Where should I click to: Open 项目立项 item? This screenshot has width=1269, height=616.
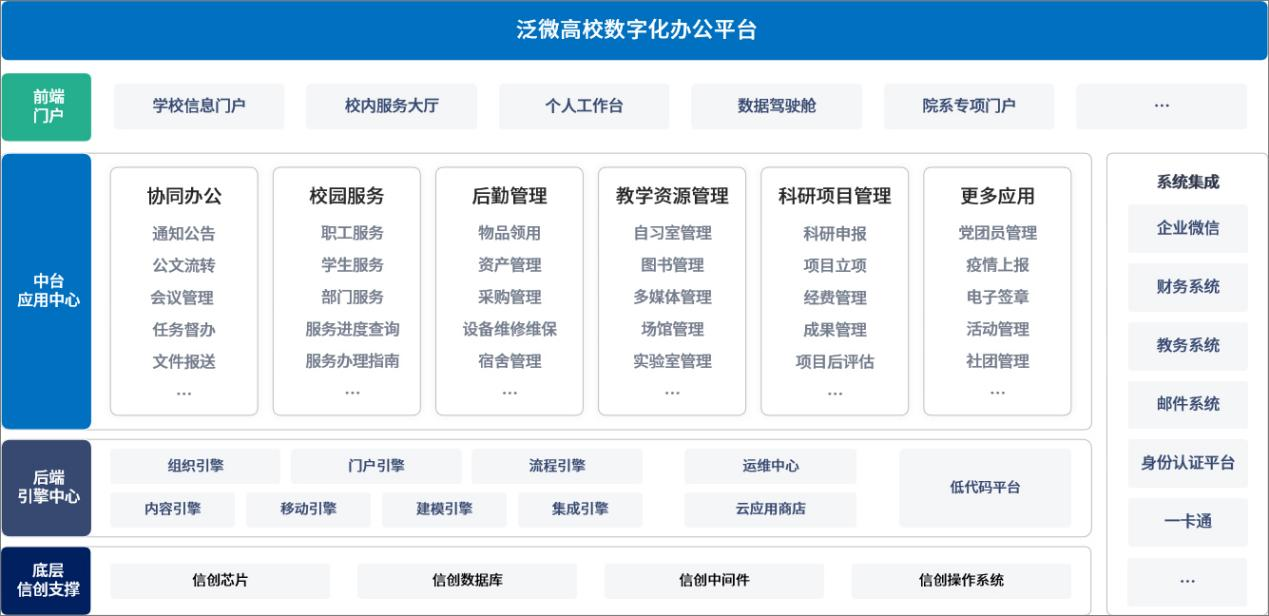point(835,266)
